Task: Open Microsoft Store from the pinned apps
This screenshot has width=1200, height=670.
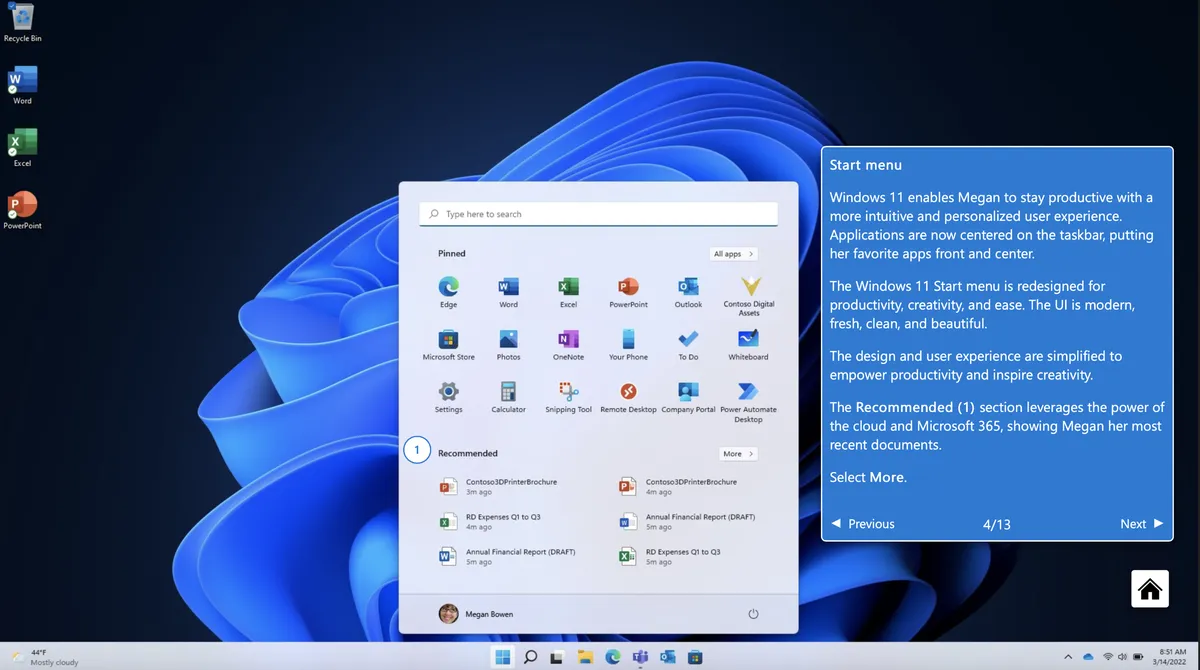Action: (448, 344)
